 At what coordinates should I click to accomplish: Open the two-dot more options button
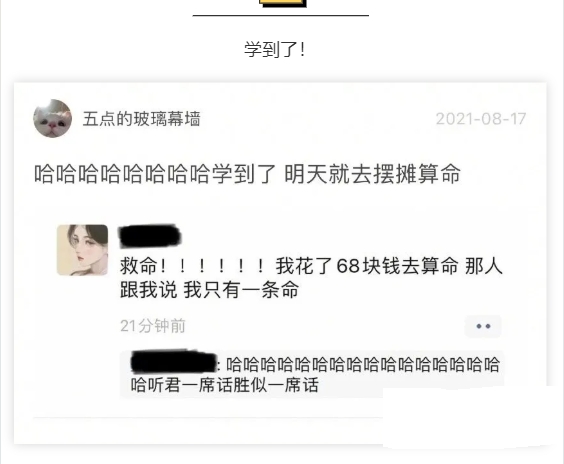[483, 326]
